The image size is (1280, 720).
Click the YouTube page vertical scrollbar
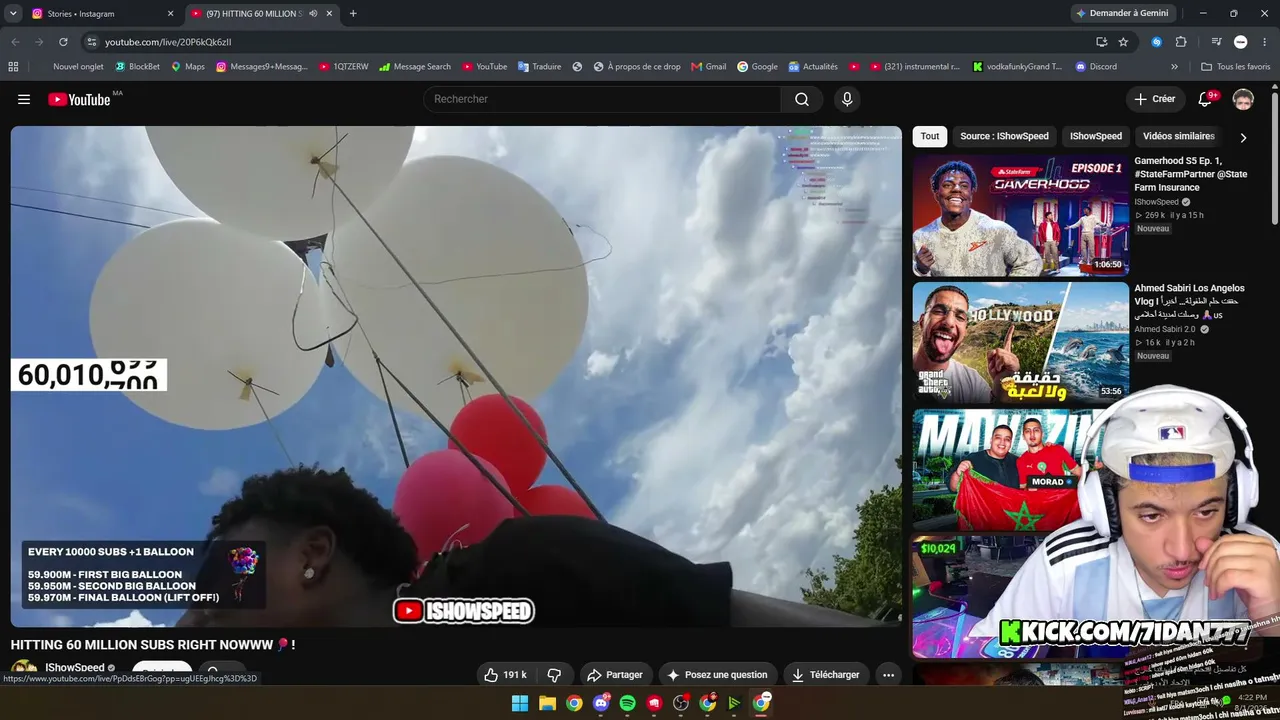click(x=1275, y=160)
